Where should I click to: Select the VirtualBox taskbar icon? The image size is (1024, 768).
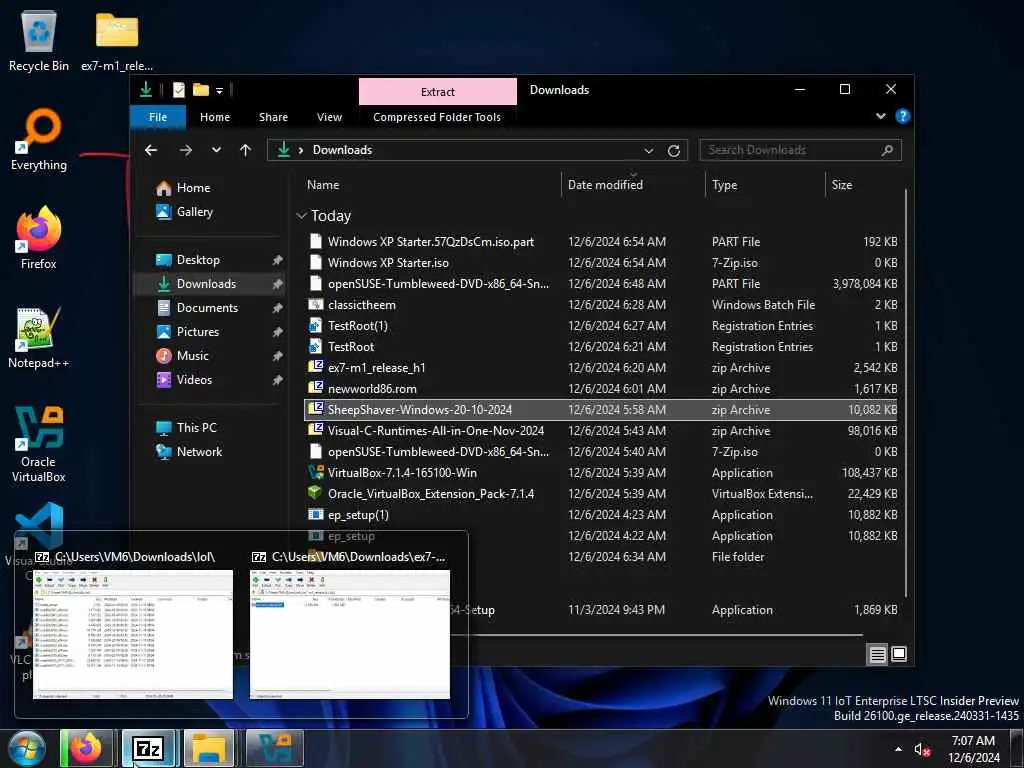[274, 748]
